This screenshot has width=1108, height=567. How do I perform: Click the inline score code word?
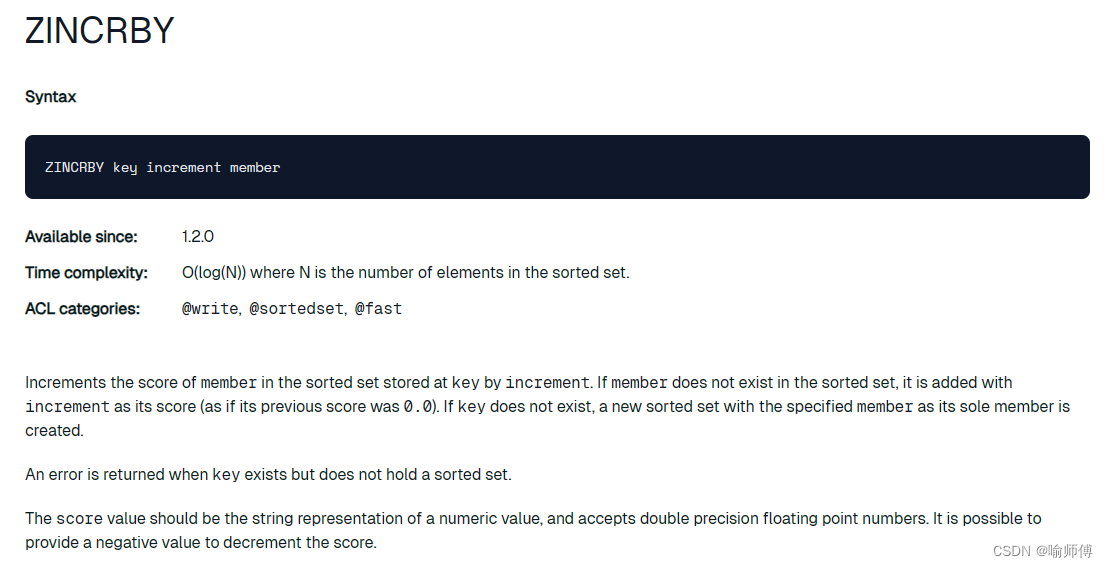(79, 519)
